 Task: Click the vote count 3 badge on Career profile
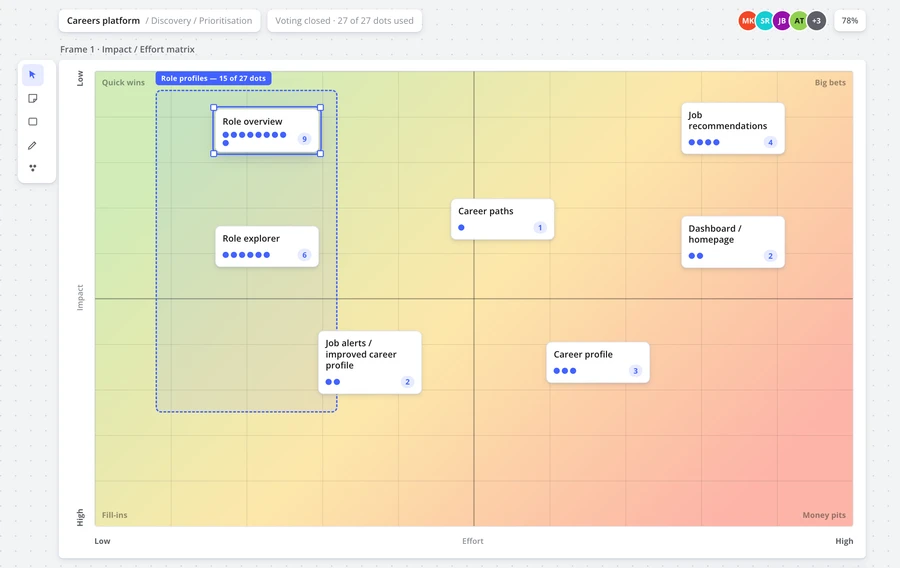[635, 371]
